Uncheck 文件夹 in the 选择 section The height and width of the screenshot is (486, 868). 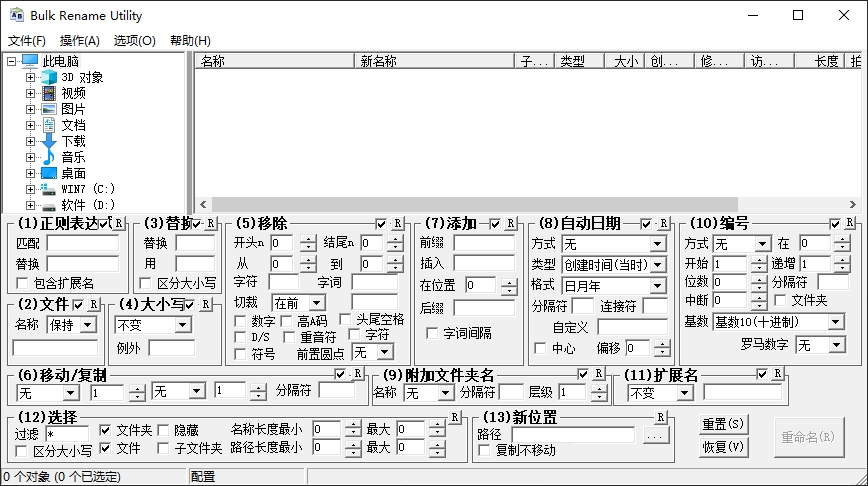coord(105,430)
